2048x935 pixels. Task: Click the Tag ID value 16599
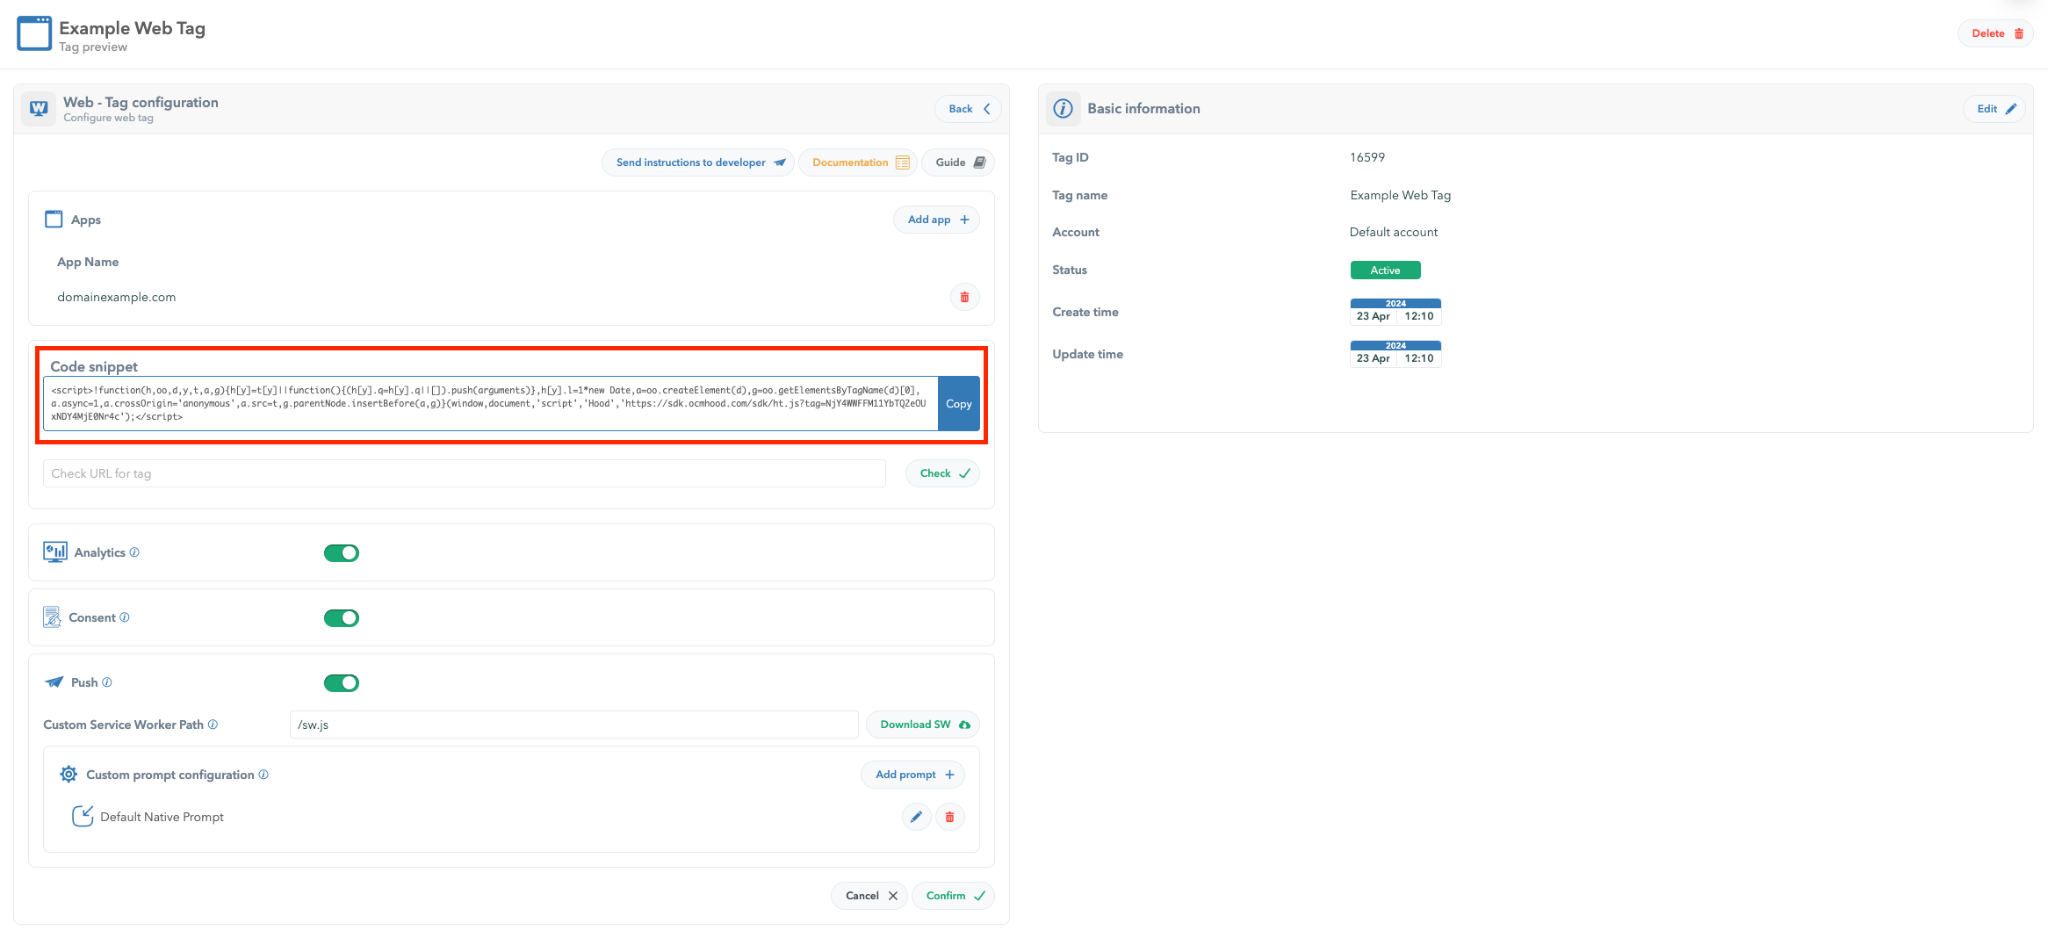[x=1367, y=157]
